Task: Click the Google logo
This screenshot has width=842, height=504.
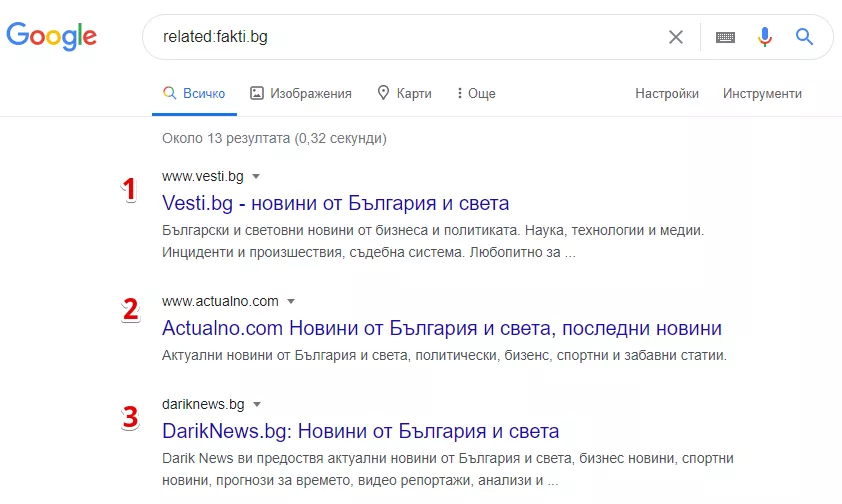Action: point(52,36)
